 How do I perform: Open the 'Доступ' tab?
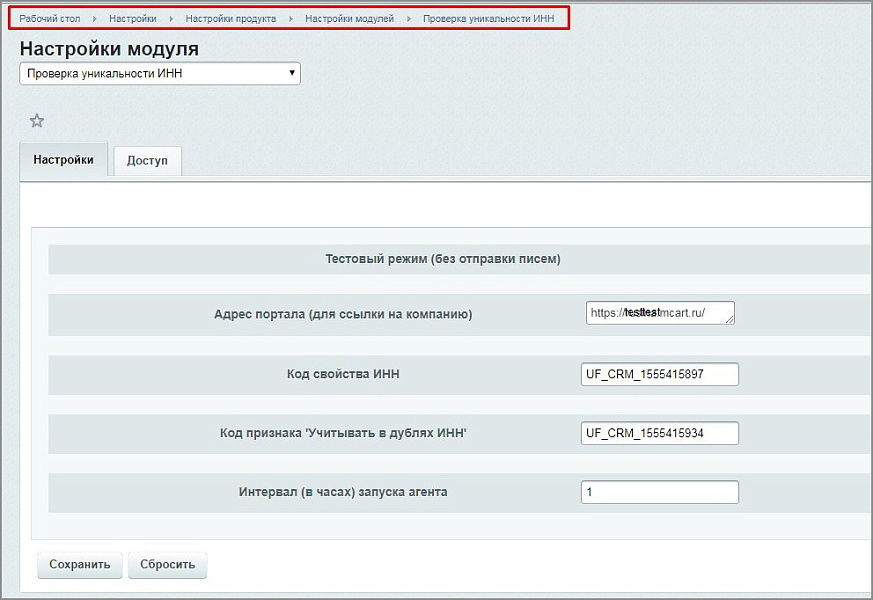[x=147, y=161]
